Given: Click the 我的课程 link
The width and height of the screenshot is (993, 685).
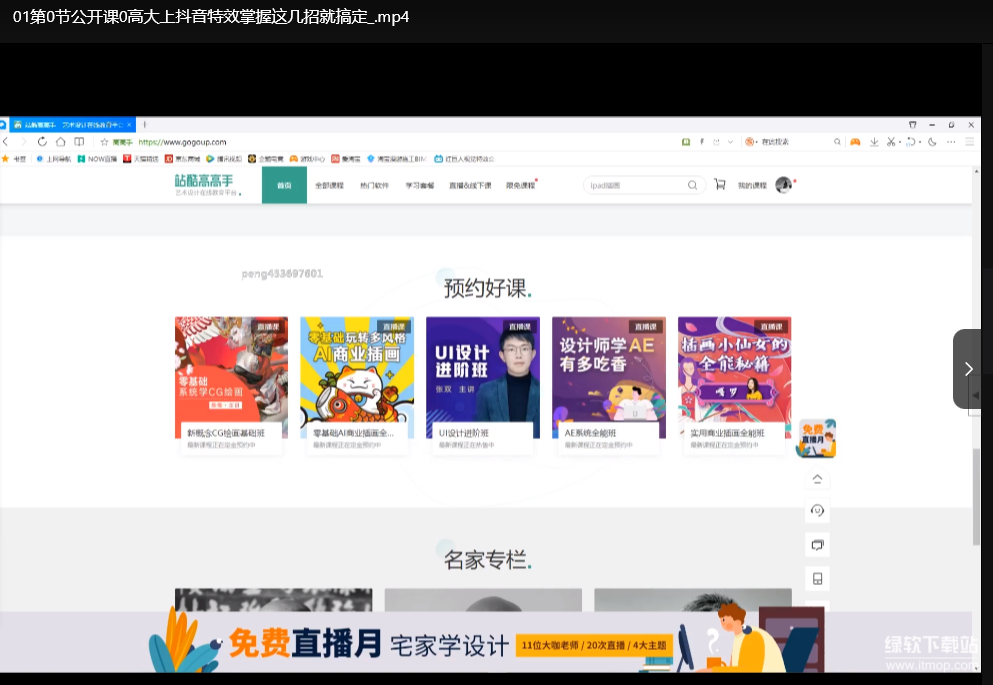Looking at the screenshot, I should pyautogui.click(x=752, y=185).
